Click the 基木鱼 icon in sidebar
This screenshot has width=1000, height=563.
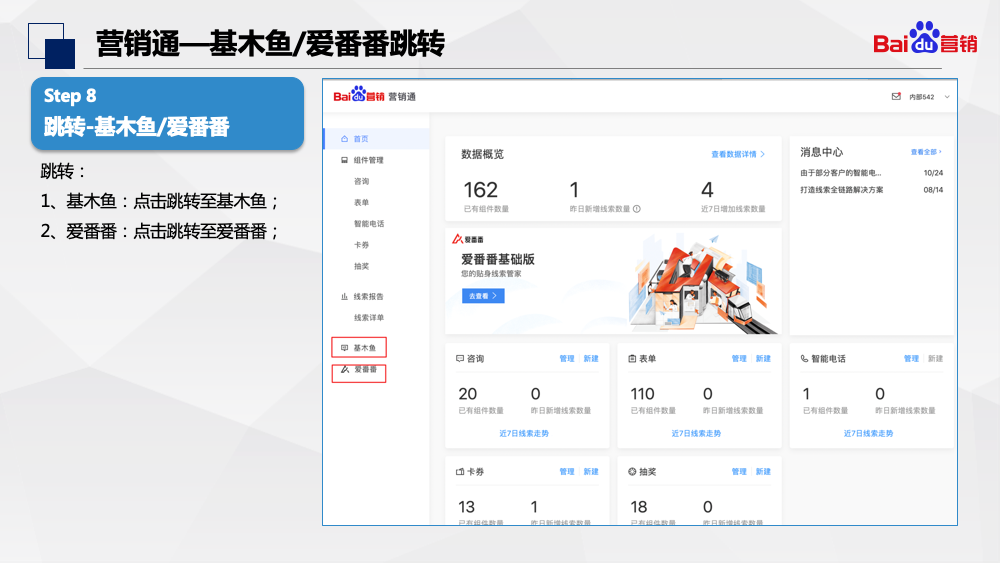click(344, 347)
